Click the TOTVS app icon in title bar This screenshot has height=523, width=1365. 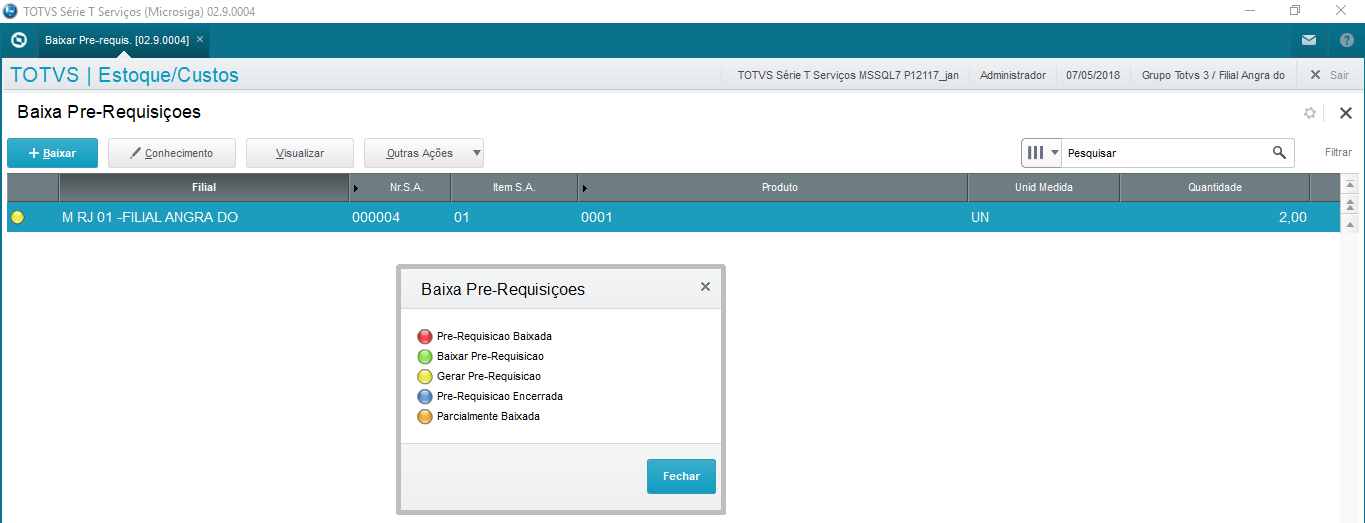(10, 10)
